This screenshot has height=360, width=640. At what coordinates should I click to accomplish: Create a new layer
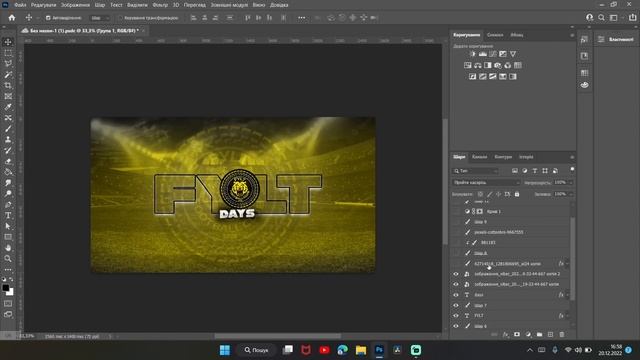click(550, 334)
